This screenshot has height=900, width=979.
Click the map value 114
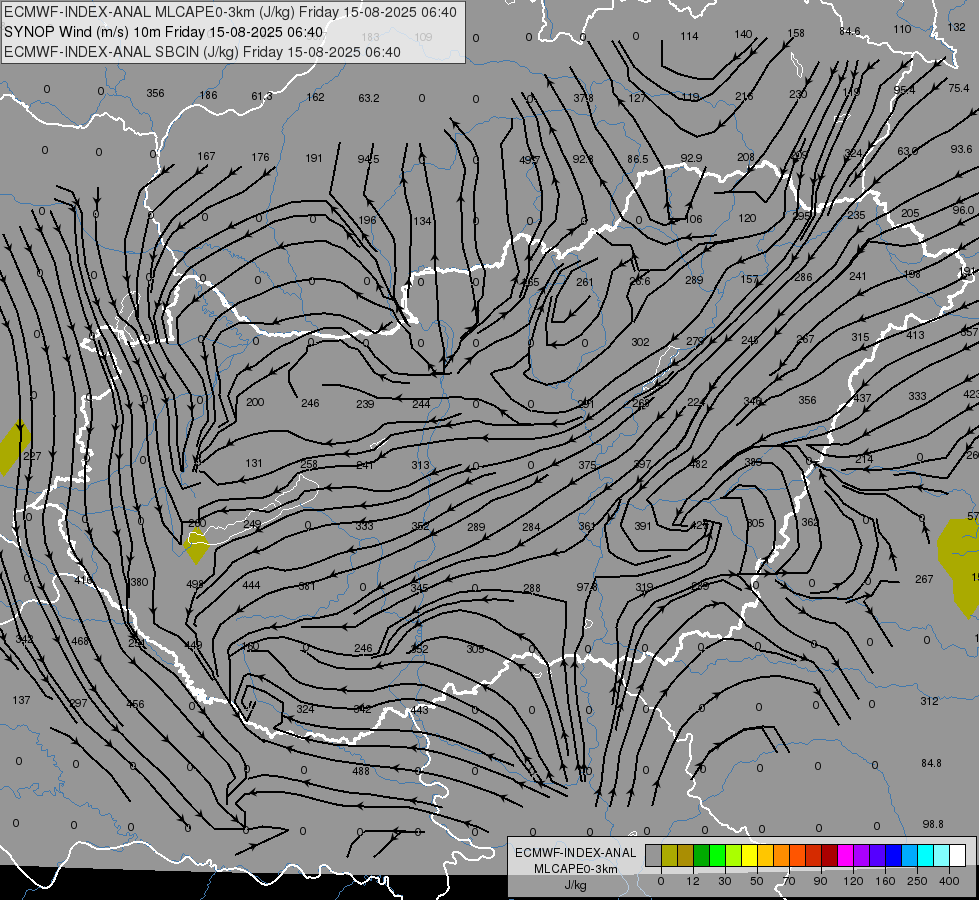(689, 36)
